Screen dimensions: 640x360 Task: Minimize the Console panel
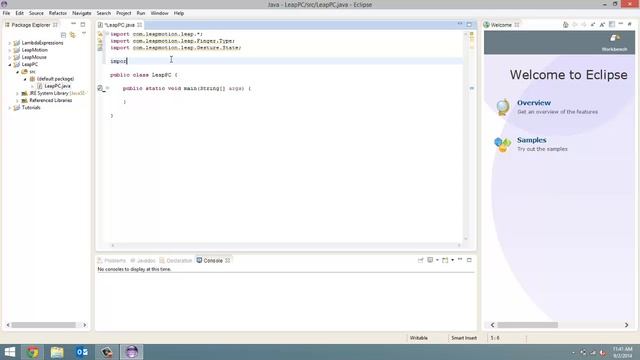coord(460,260)
